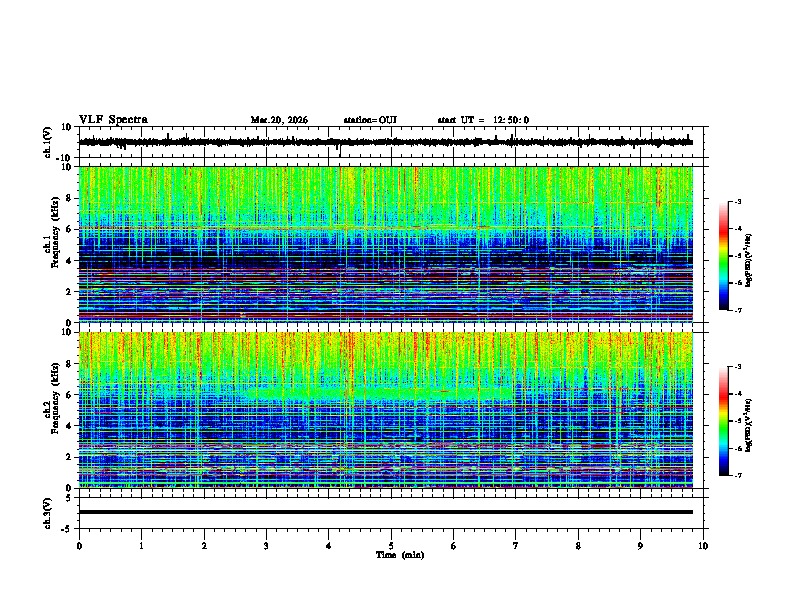
Task: Click the ch.1 spectrogram color scale bar
Action: (723, 256)
